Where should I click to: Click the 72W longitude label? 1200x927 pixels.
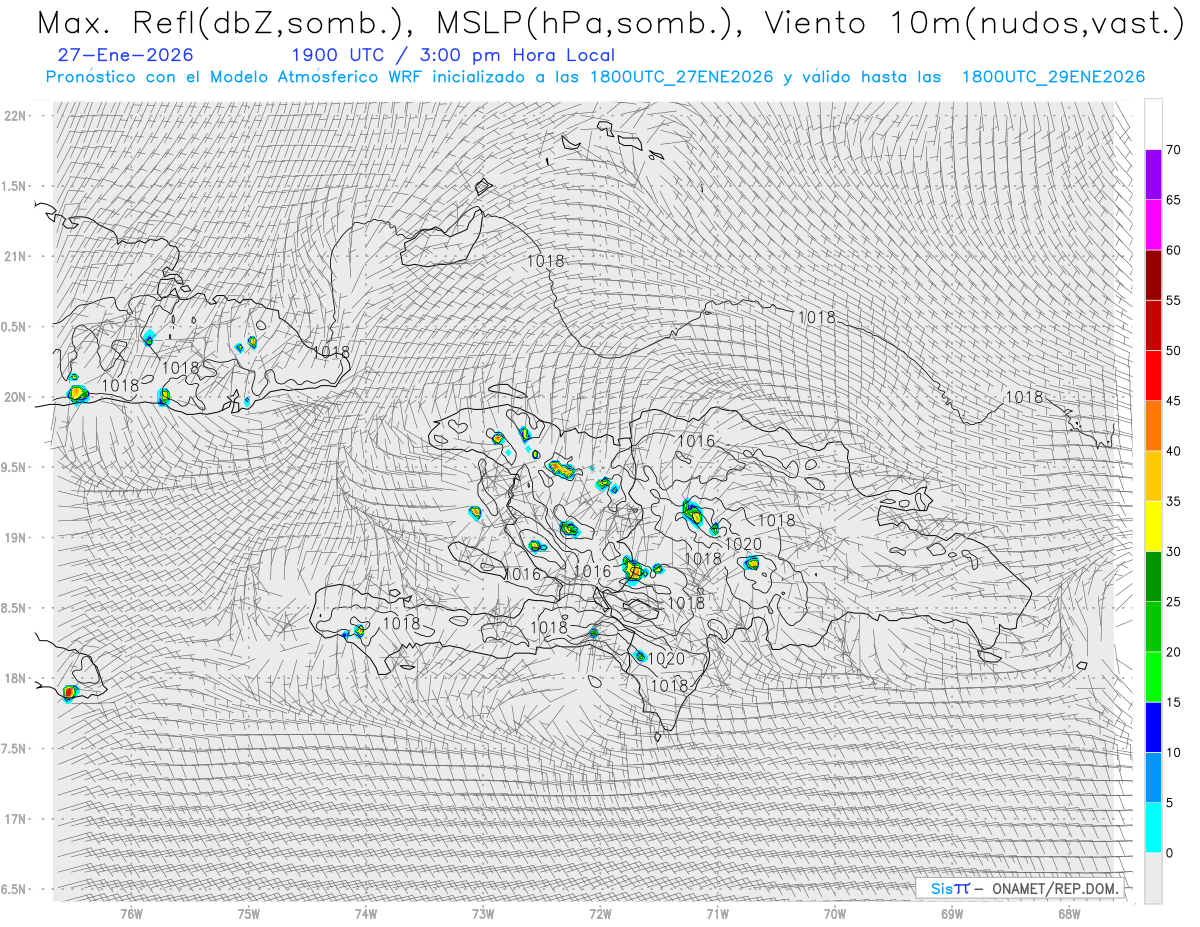click(x=600, y=914)
